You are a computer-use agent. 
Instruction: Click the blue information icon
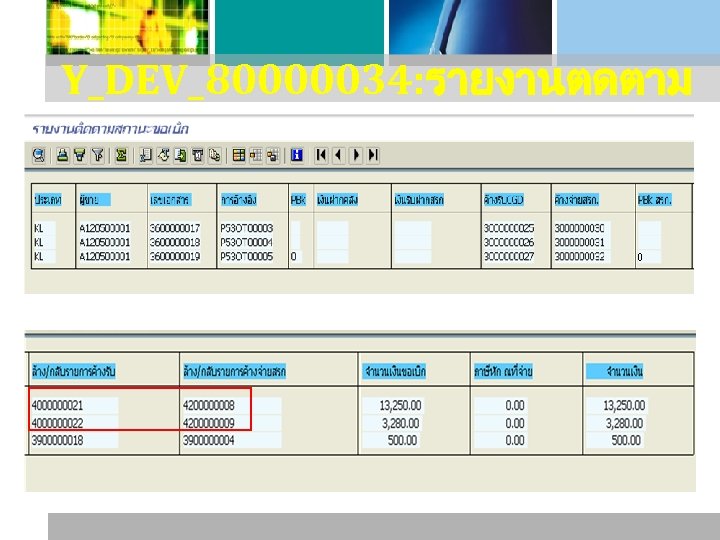297,155
